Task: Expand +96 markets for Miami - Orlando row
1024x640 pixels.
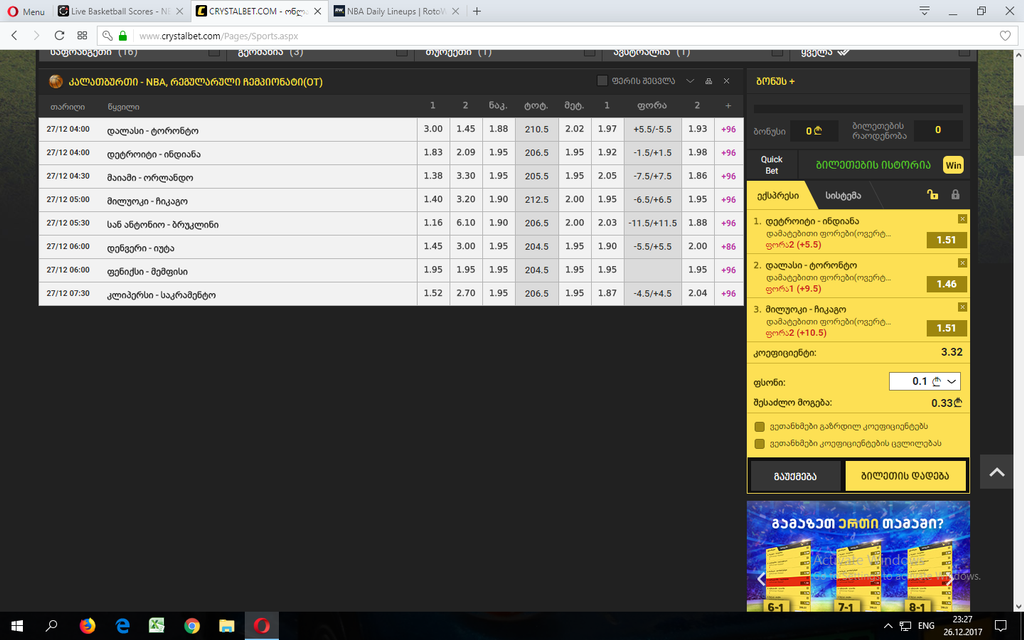Action: [729, 176]
